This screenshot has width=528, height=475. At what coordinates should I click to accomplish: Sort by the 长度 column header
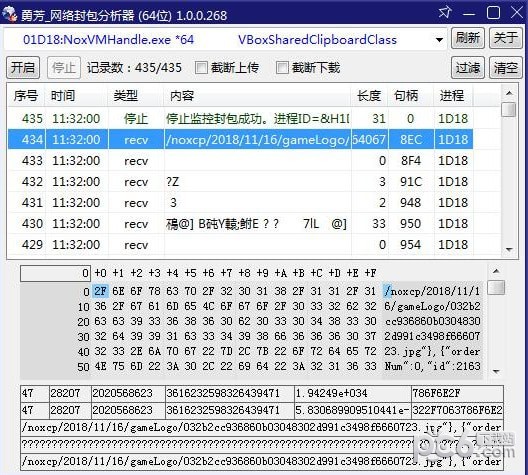369,96
